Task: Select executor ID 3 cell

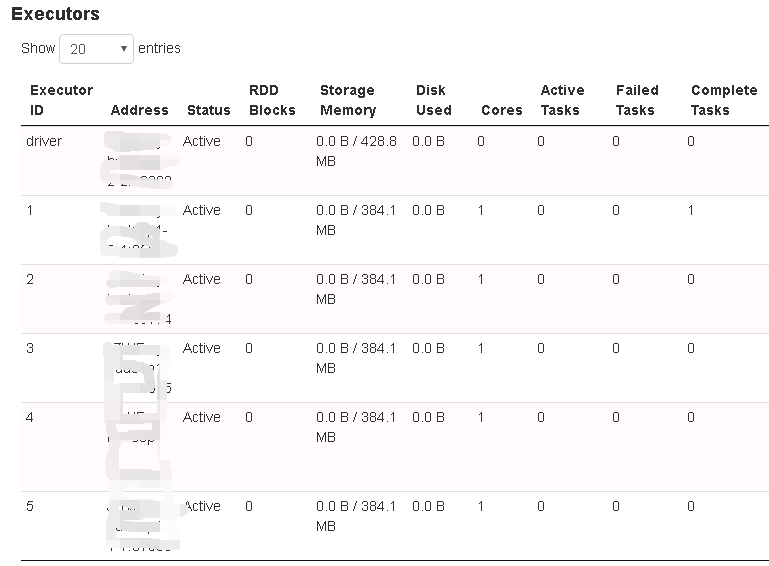Action: (30, 348)
